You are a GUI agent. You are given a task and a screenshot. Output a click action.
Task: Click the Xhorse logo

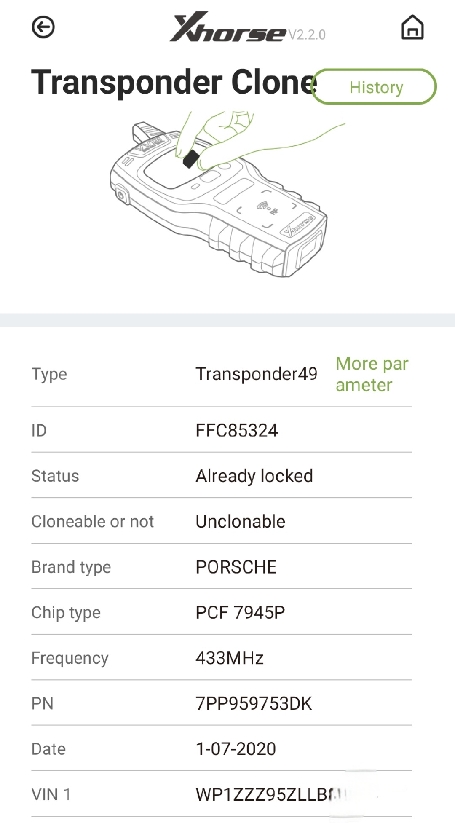pos(228,29)
